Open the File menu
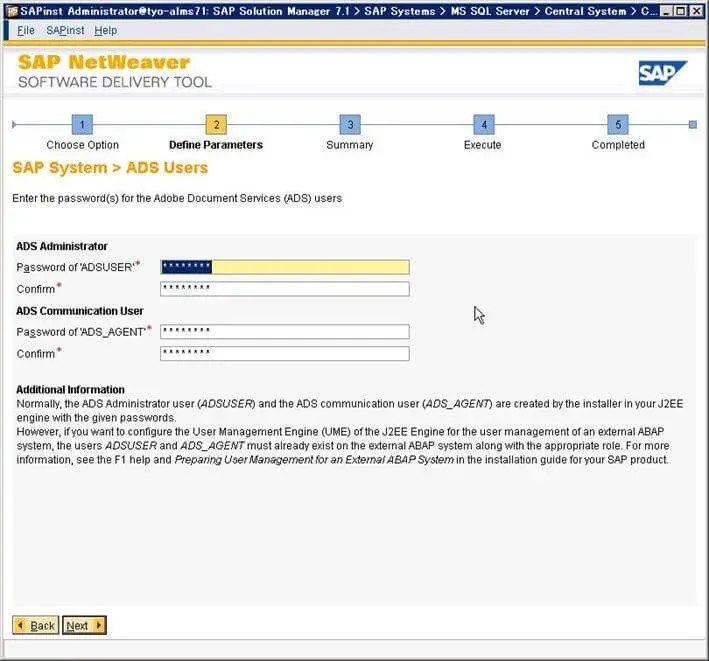The image size is (709, 661). click(26, 30)
